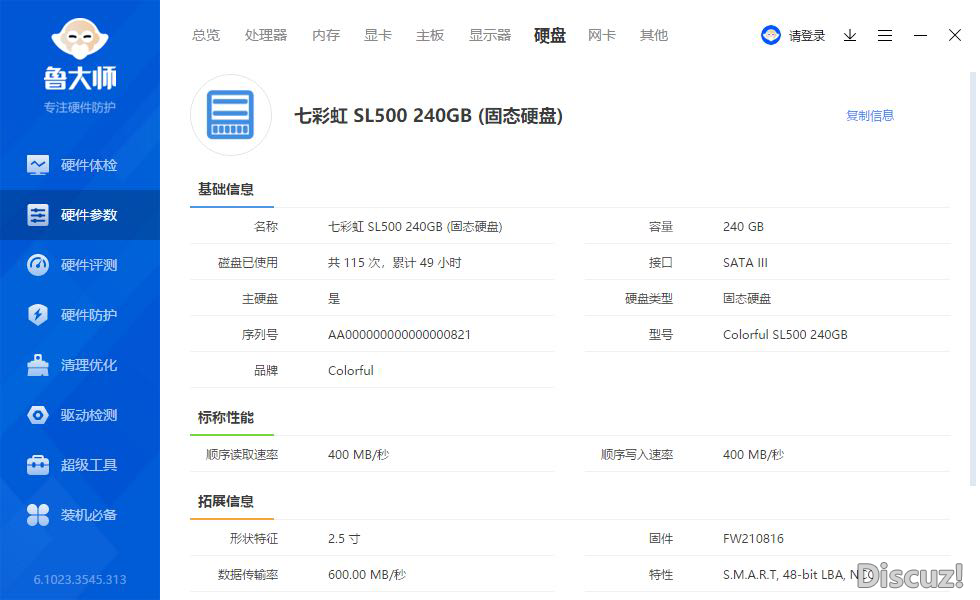
Task: Click the capacity value 240 GB
Action: point(743,226)
